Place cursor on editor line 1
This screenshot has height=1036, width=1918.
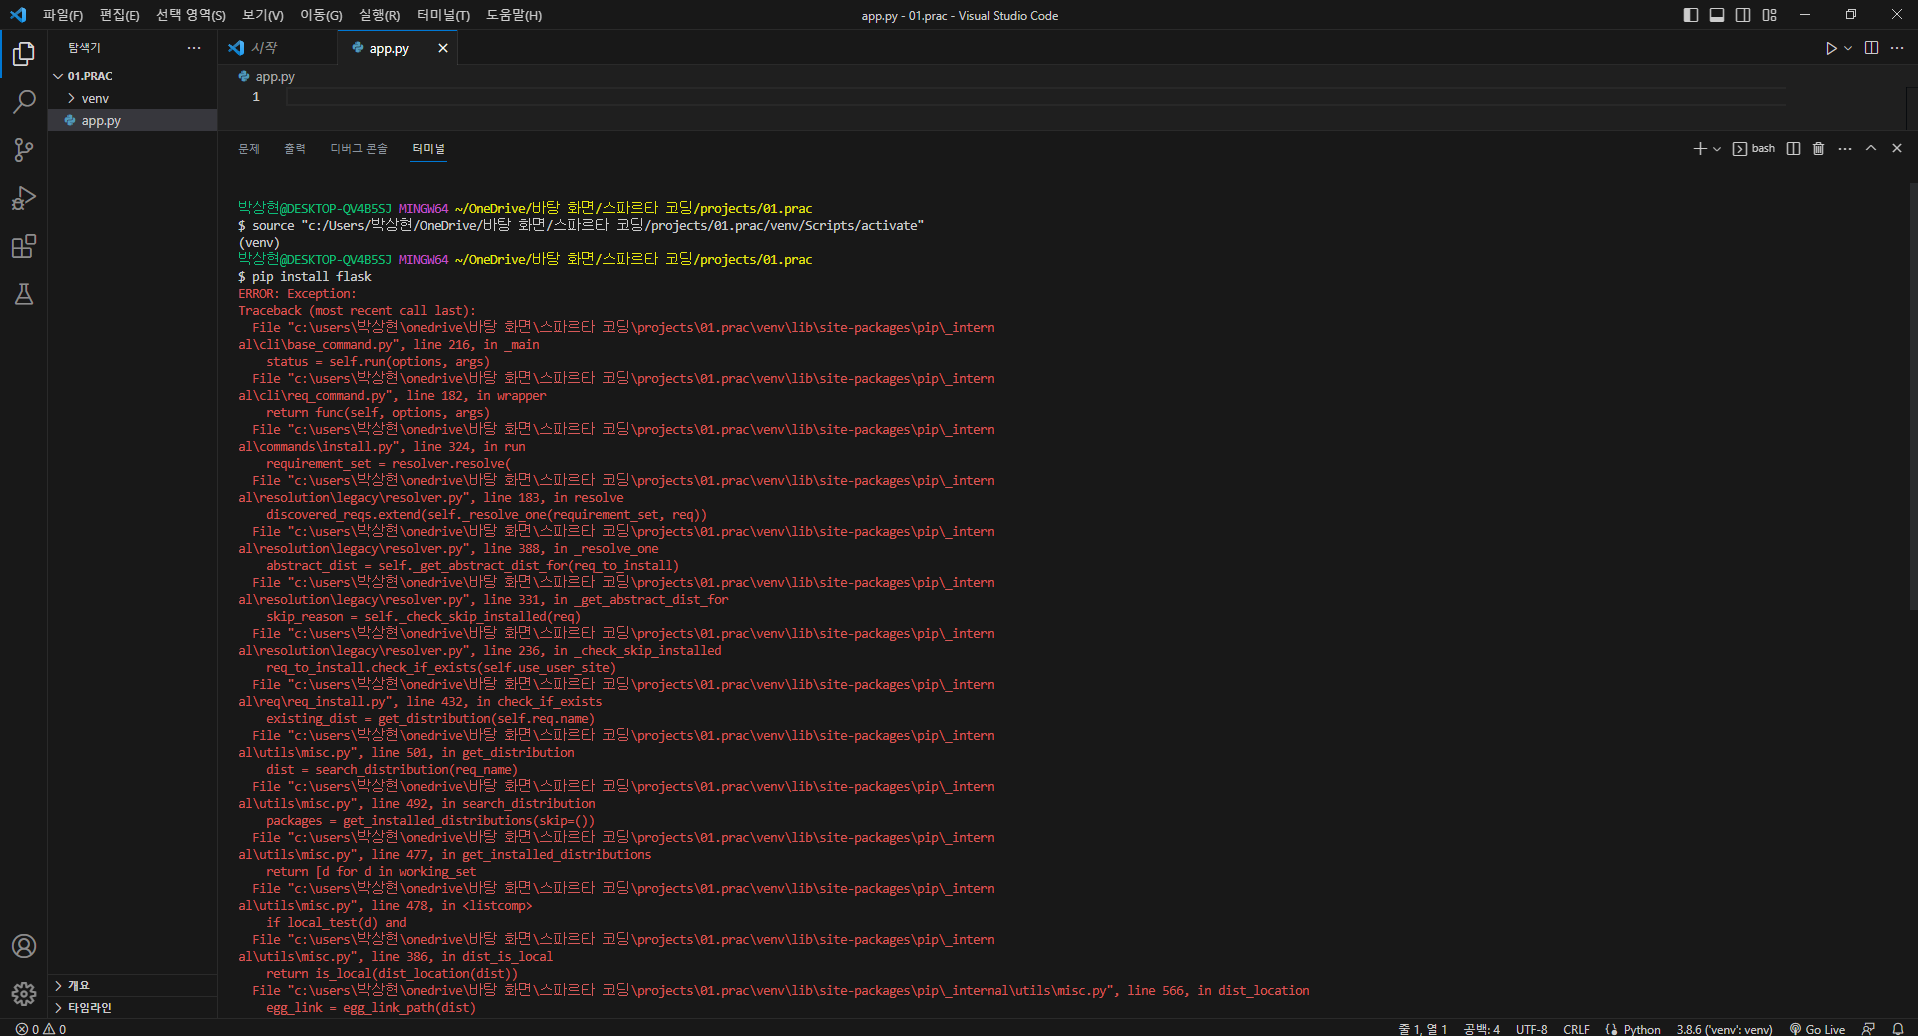click(x=1036, y=97)
